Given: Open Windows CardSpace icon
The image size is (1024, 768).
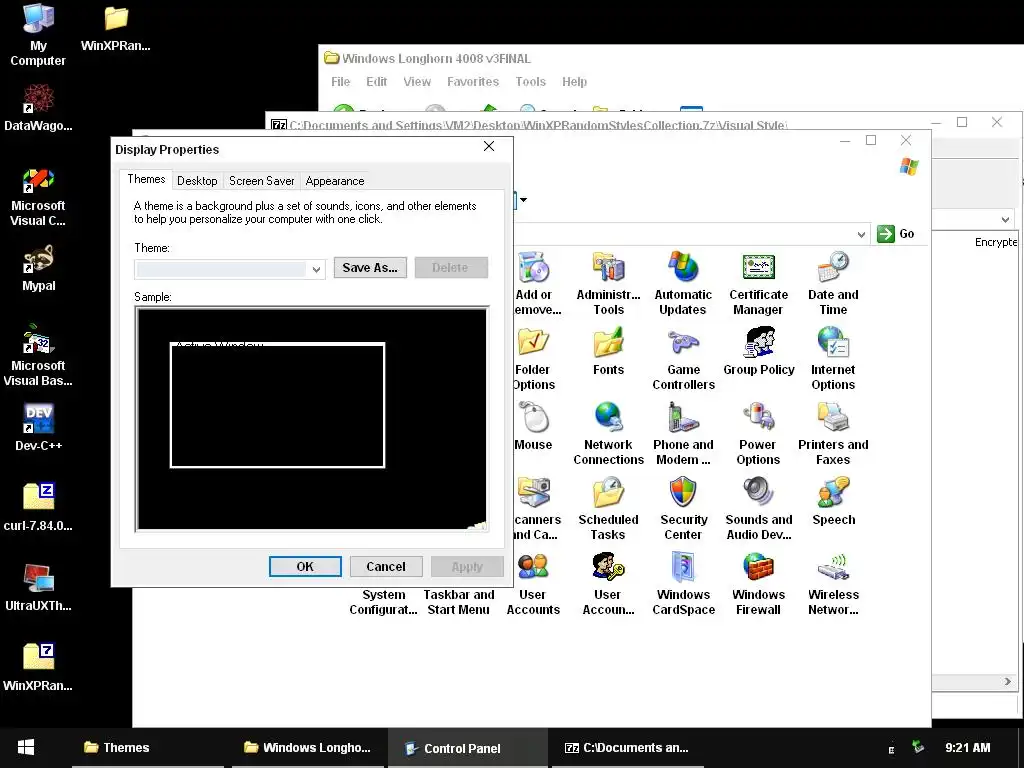Looking at the screenshot, I should [683, 583].
